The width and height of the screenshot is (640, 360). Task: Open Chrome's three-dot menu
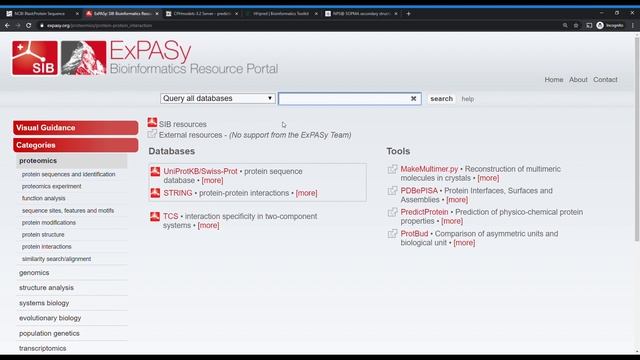[633, 25]
